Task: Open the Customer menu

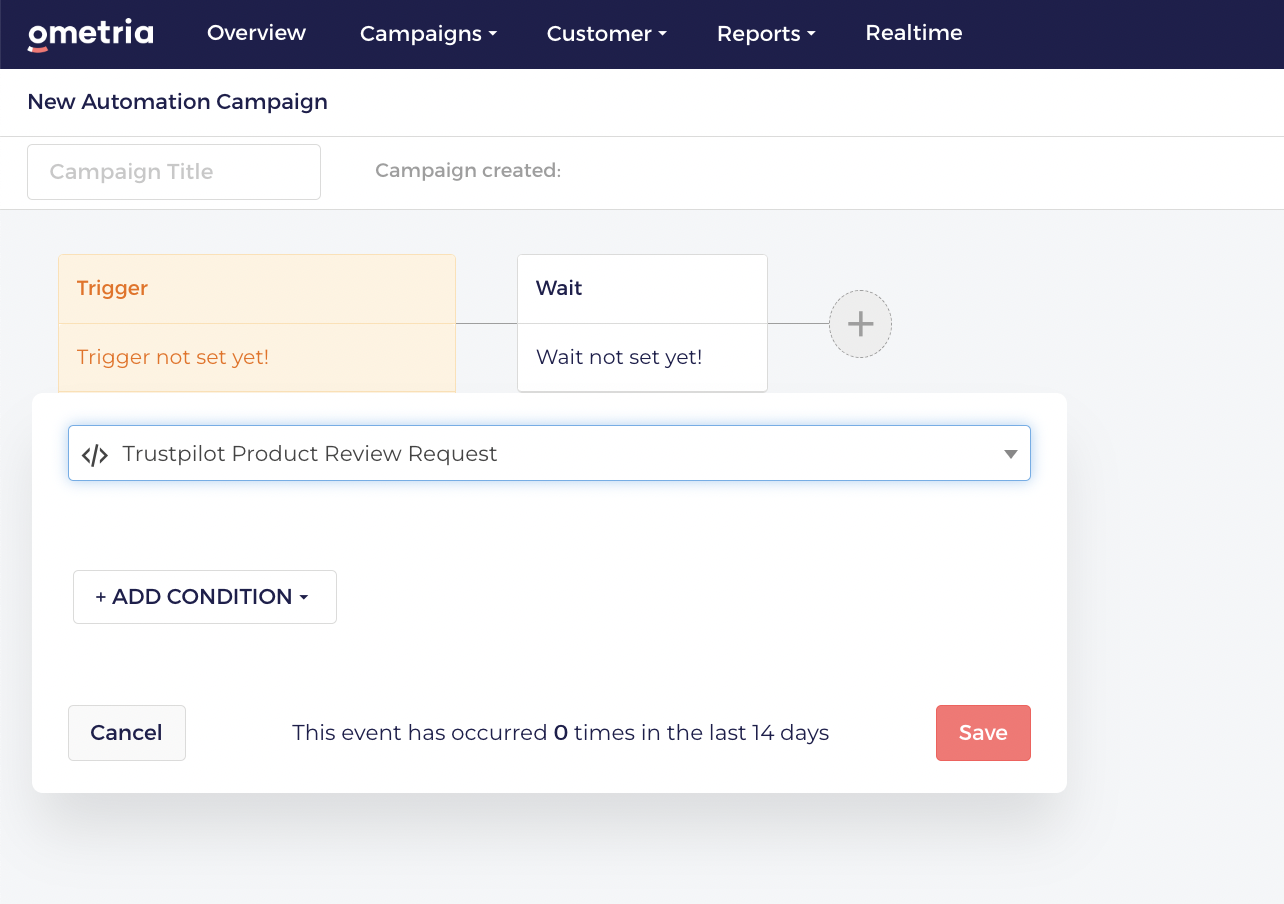Action: pyautogui.click(x=605, y=33)
